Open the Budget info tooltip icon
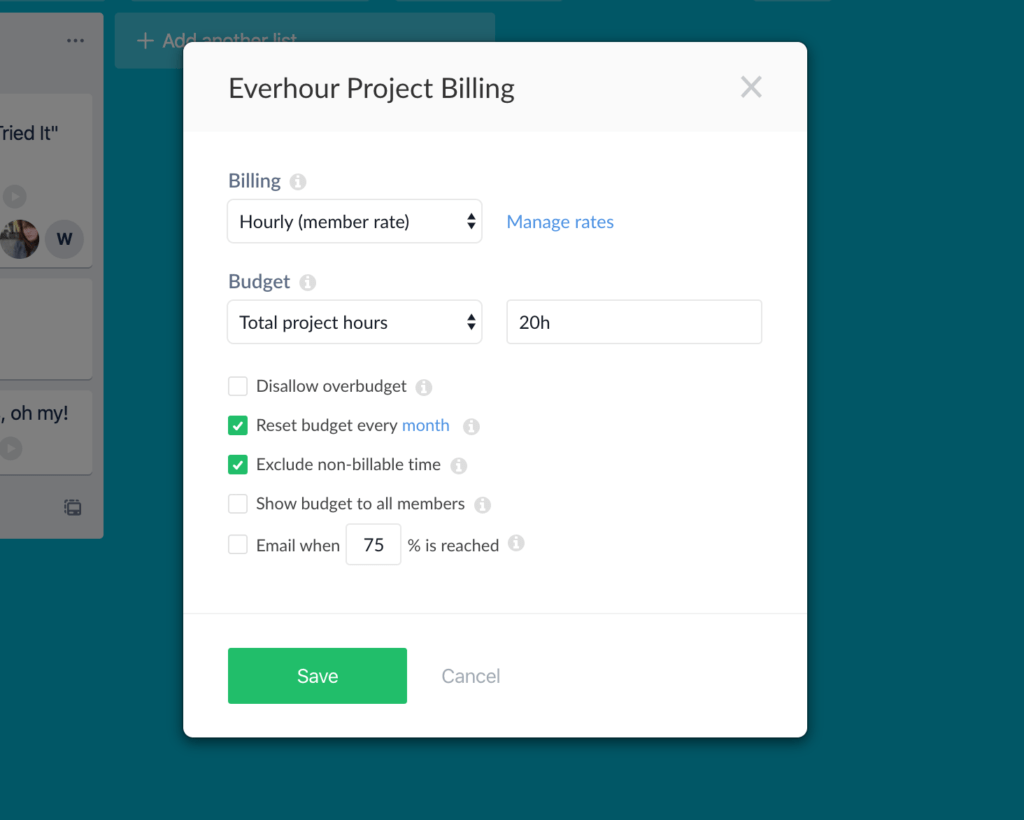The width and height of the screenshot is (1024, 820). pos(309,281)
